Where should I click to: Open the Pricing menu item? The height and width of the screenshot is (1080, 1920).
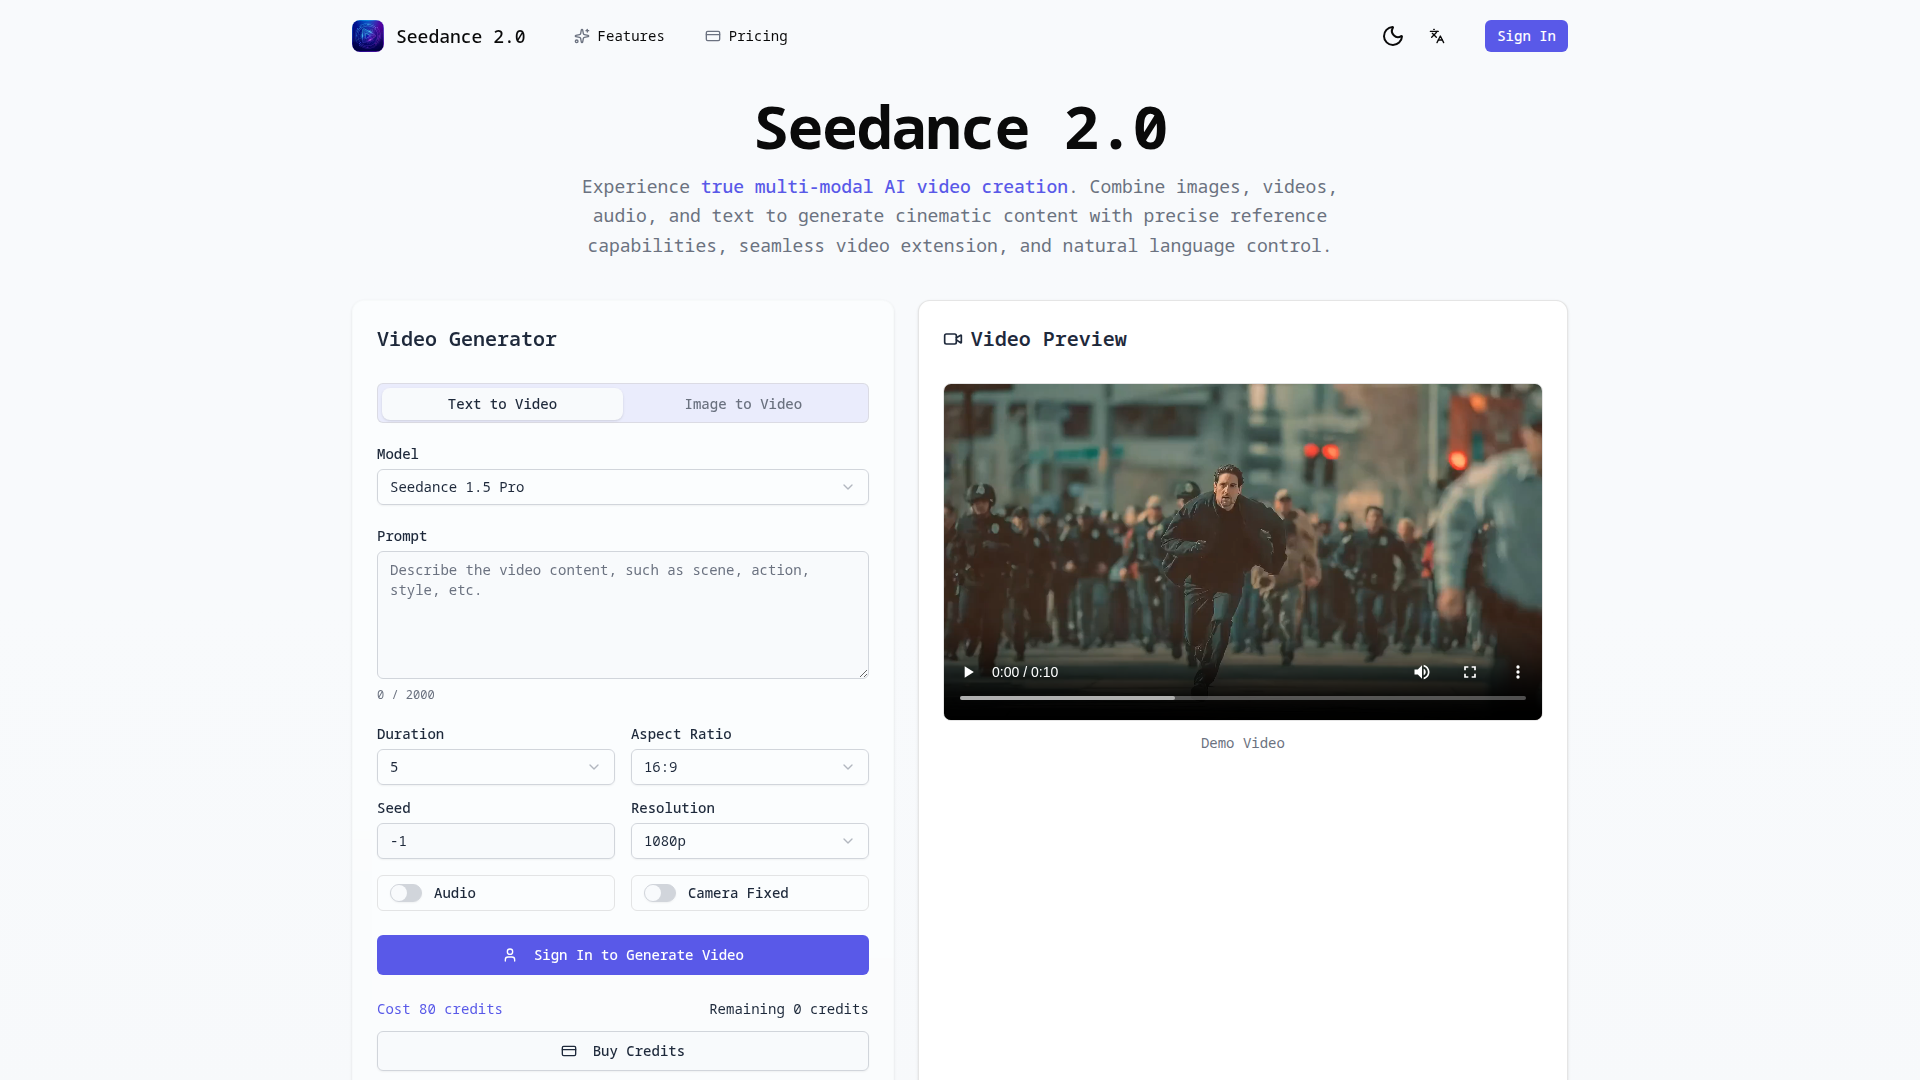tap(746, 36)
